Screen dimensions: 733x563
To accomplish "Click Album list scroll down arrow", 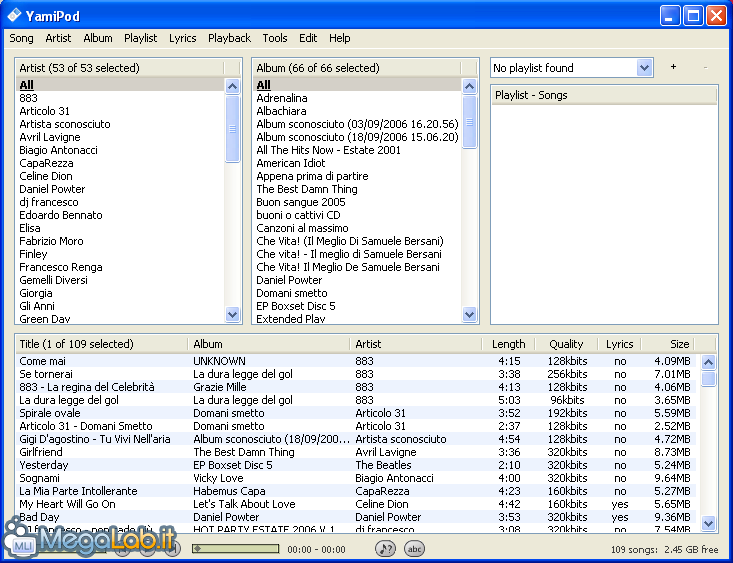I will pyautogui.click(x=469, y=314).
